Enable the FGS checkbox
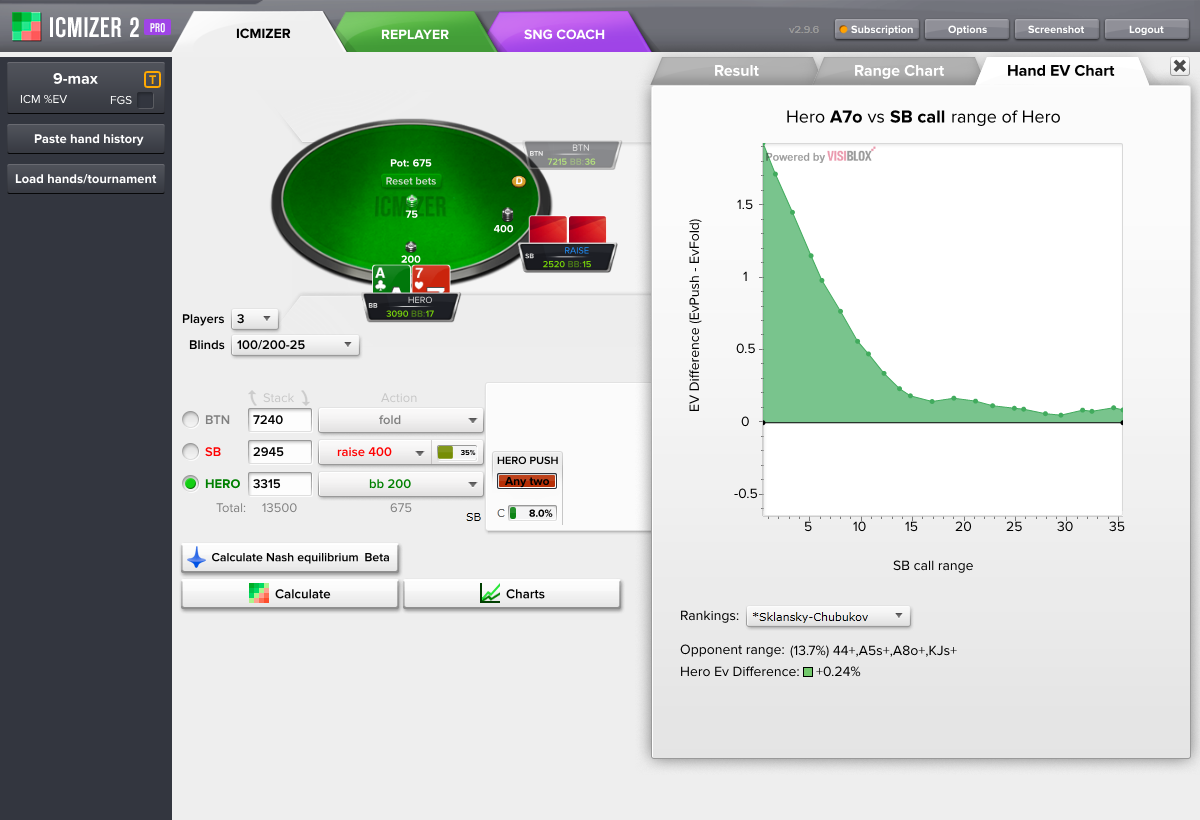This screenshot has height=820, width=1200. click(145, 100)
